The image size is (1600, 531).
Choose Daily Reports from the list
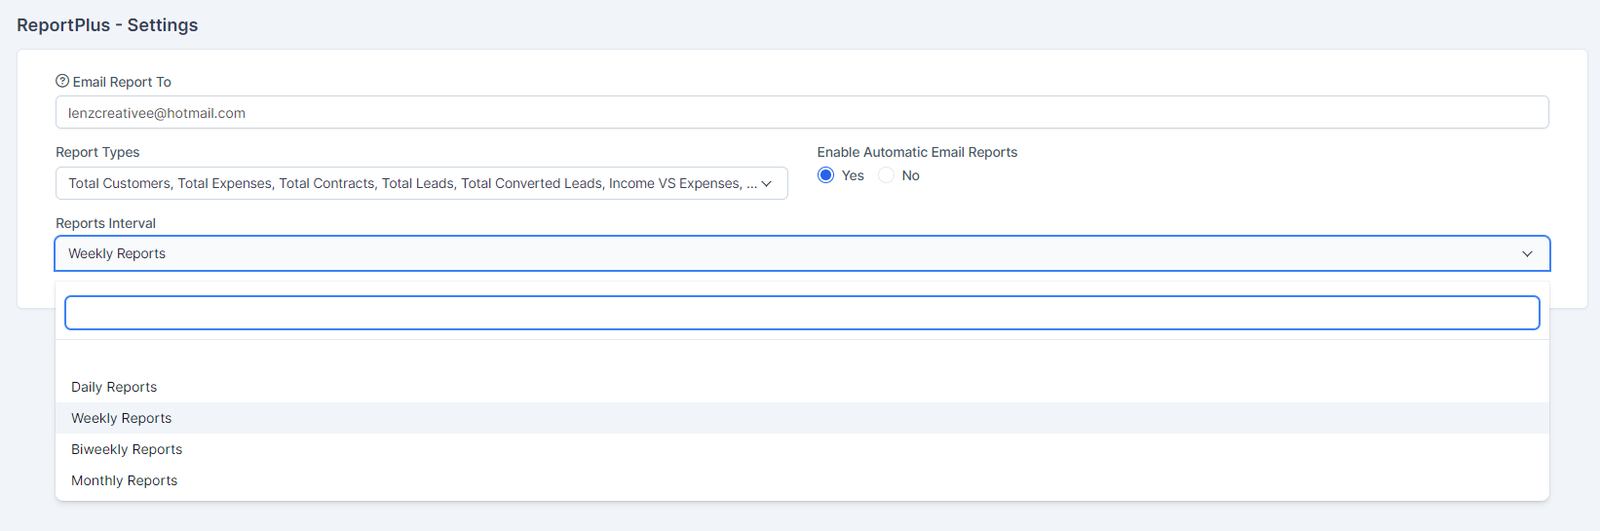point(114,387)
